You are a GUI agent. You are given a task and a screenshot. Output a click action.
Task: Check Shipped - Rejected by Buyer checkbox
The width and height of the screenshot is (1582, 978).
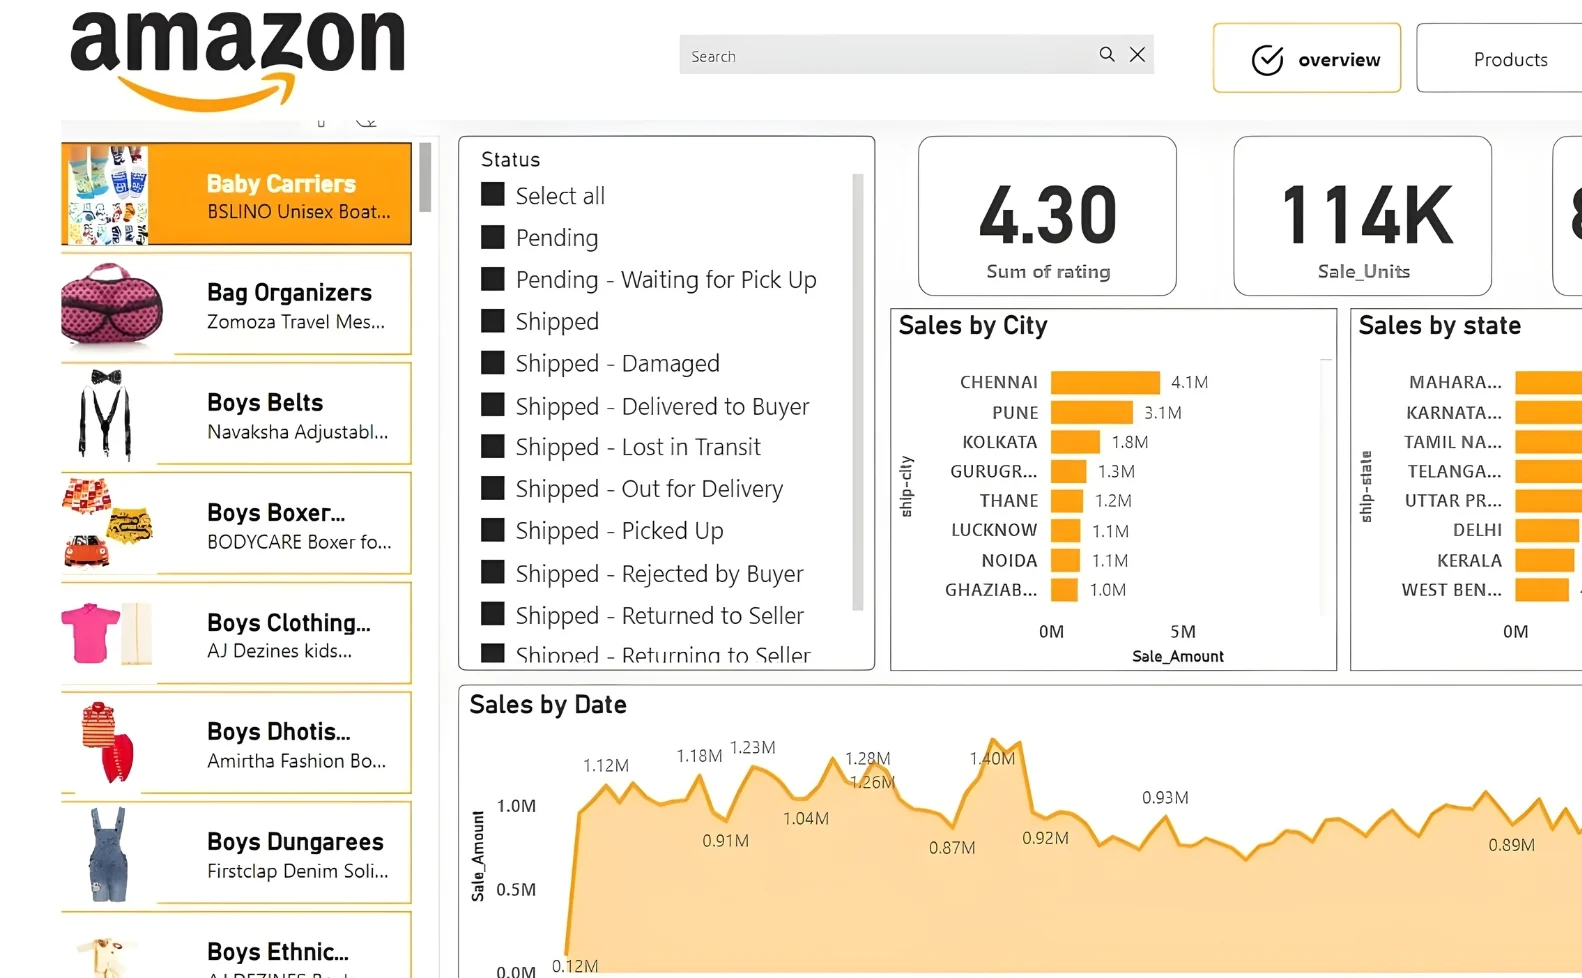pos(493,571)
